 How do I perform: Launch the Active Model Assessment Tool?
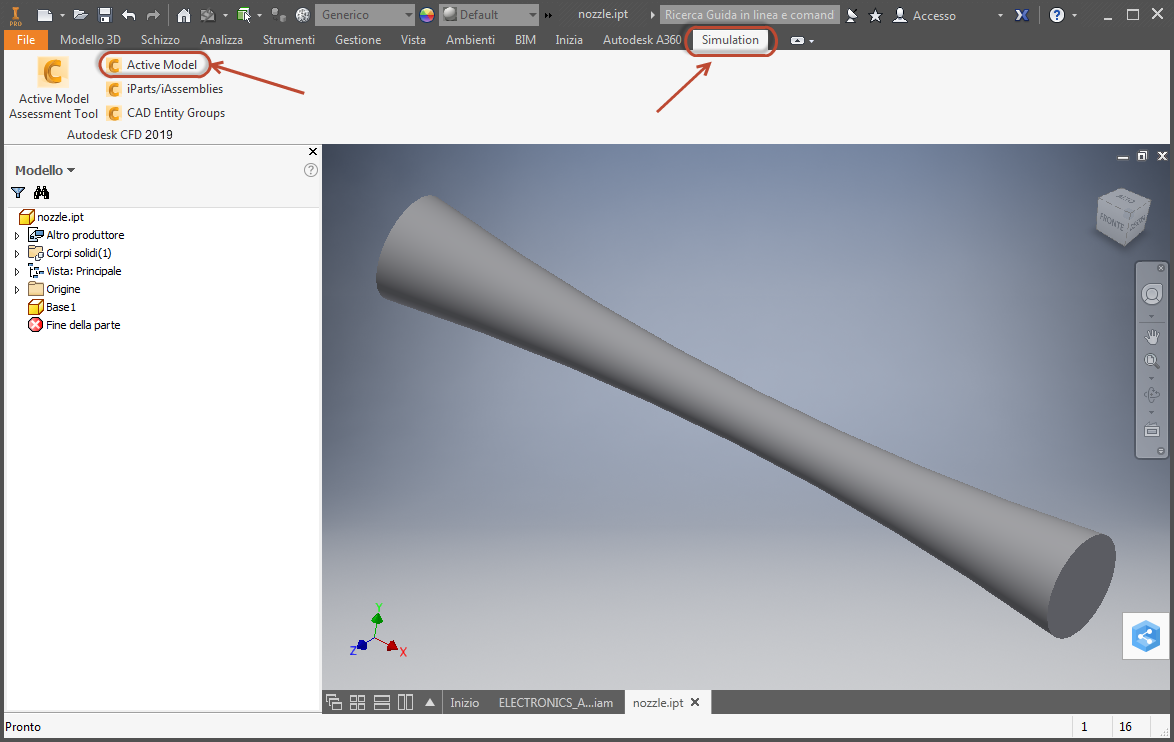coord(53,88)
